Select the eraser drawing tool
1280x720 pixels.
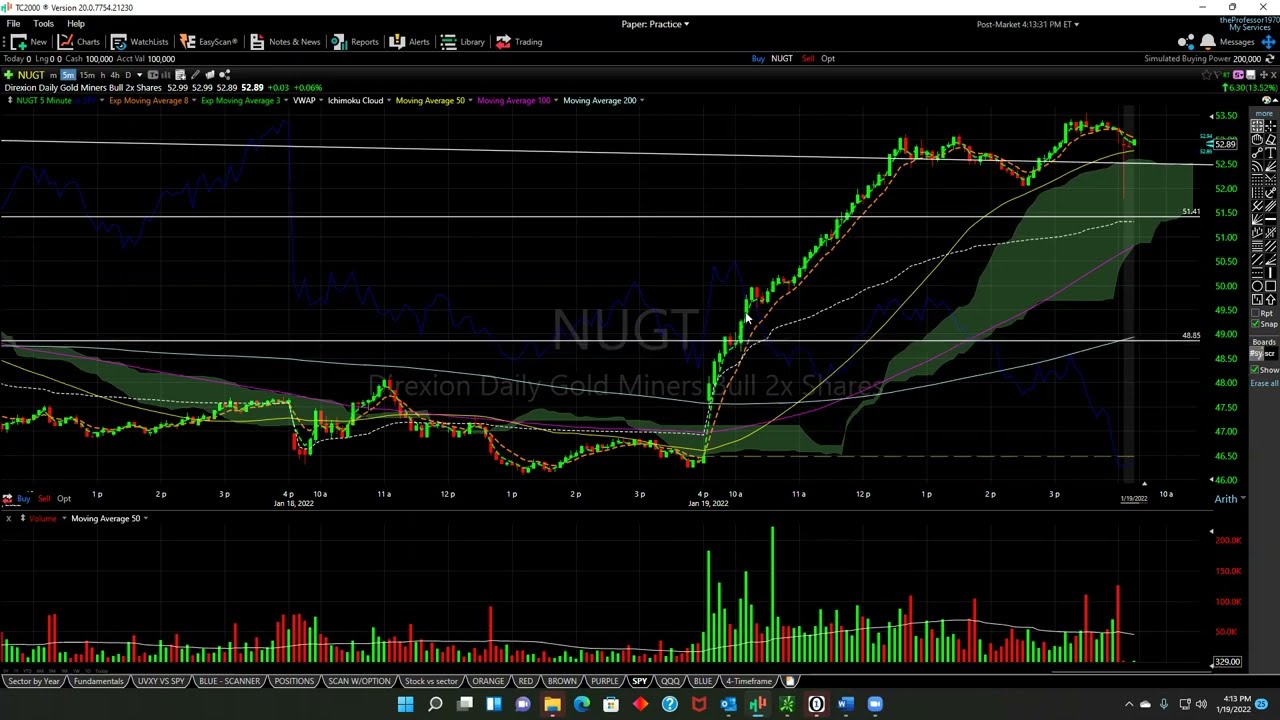click(1270, 139)
